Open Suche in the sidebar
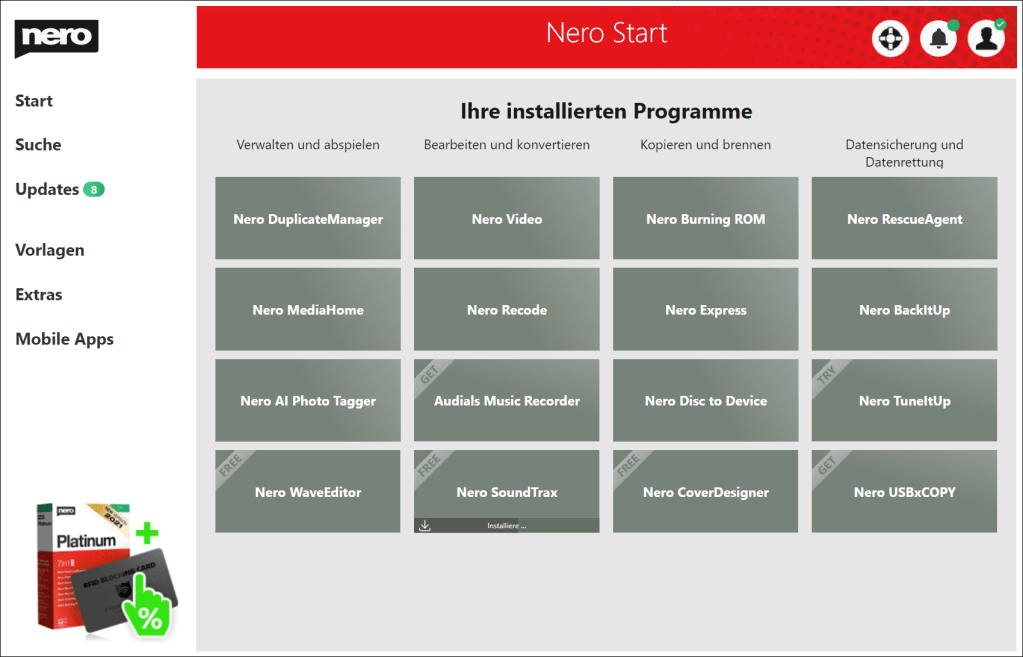Viewport: 1023px width, 657px height. tap(38, 145)
